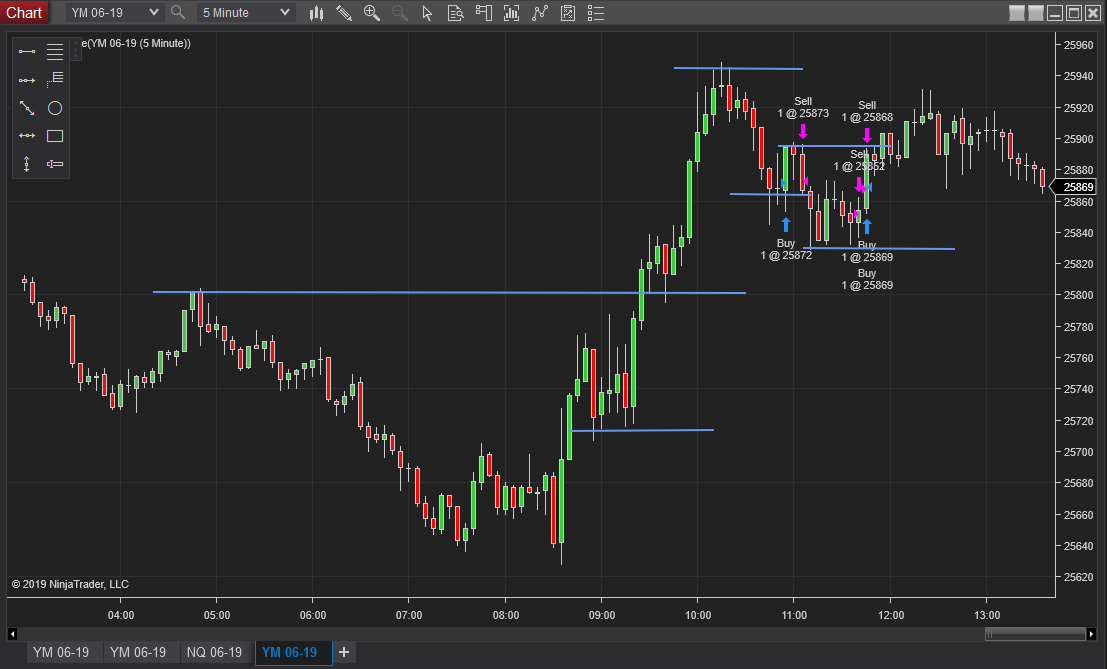This screenshot has width=1107, height=669.
Task: Click the first window link square button
Action: [x=1017, y=13]
